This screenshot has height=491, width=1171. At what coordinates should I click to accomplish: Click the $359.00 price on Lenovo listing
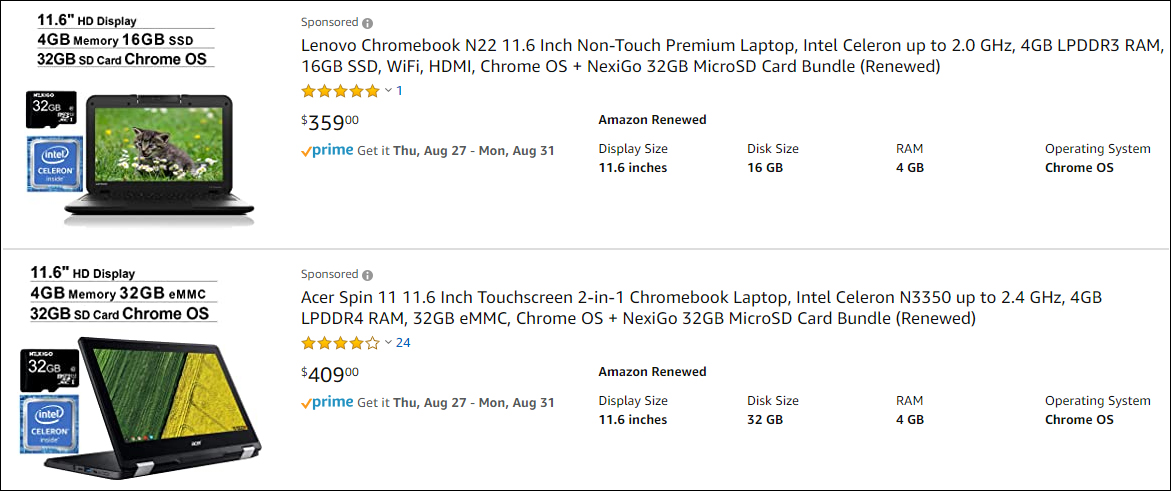[330, 123]
